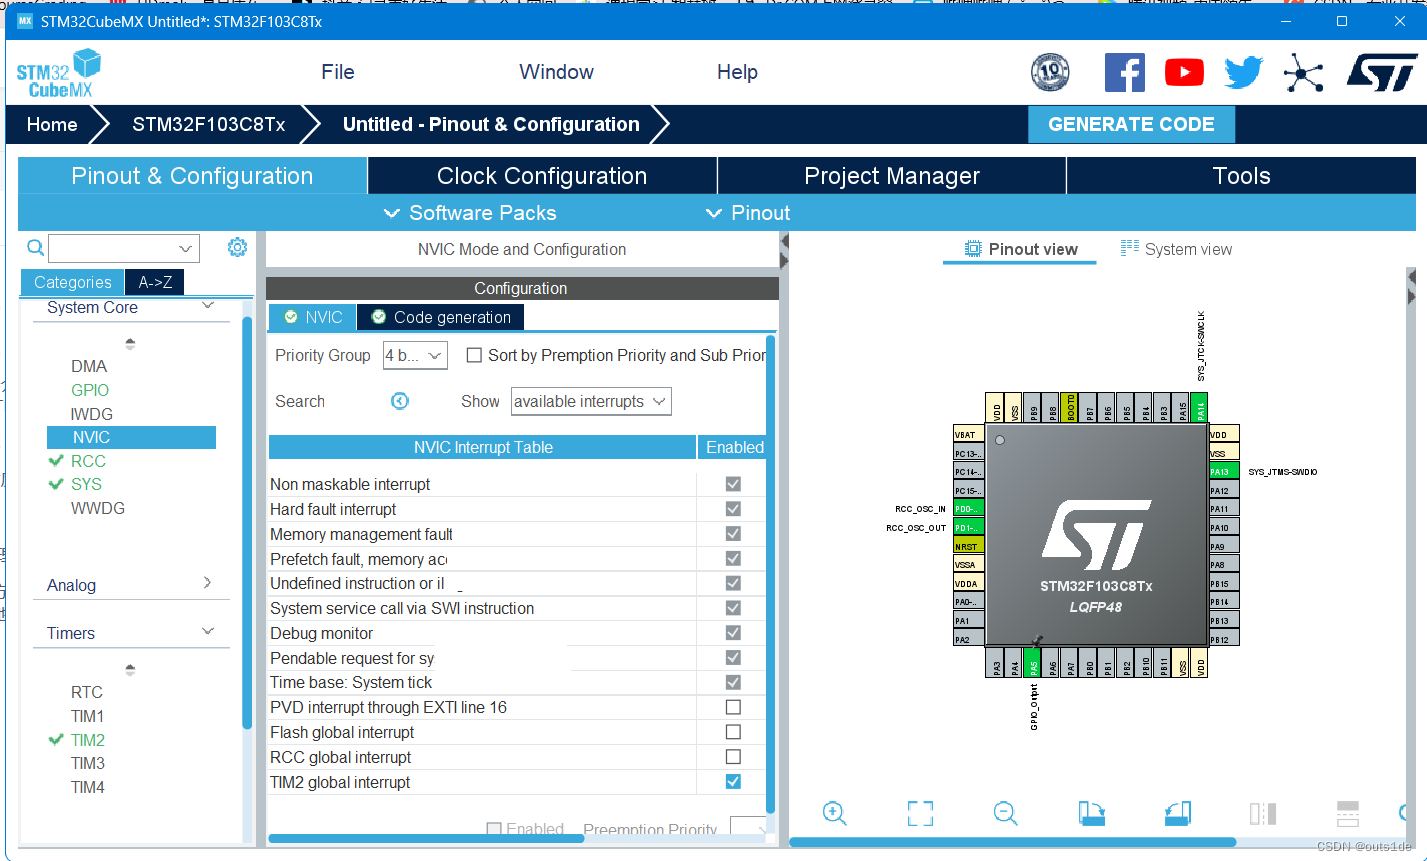Toggle Hard fault interrupt checkbox
Viewport: 1427px width, 861px height.
(733, 509)
